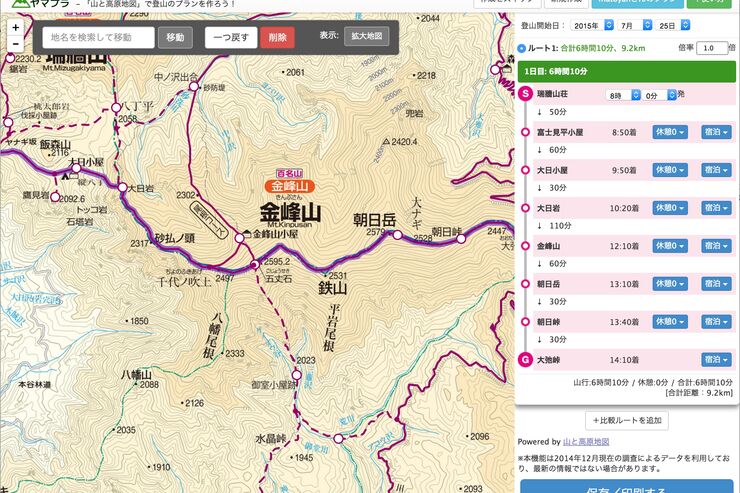Click the campsite icon below 大日小屋

point(65,176)
